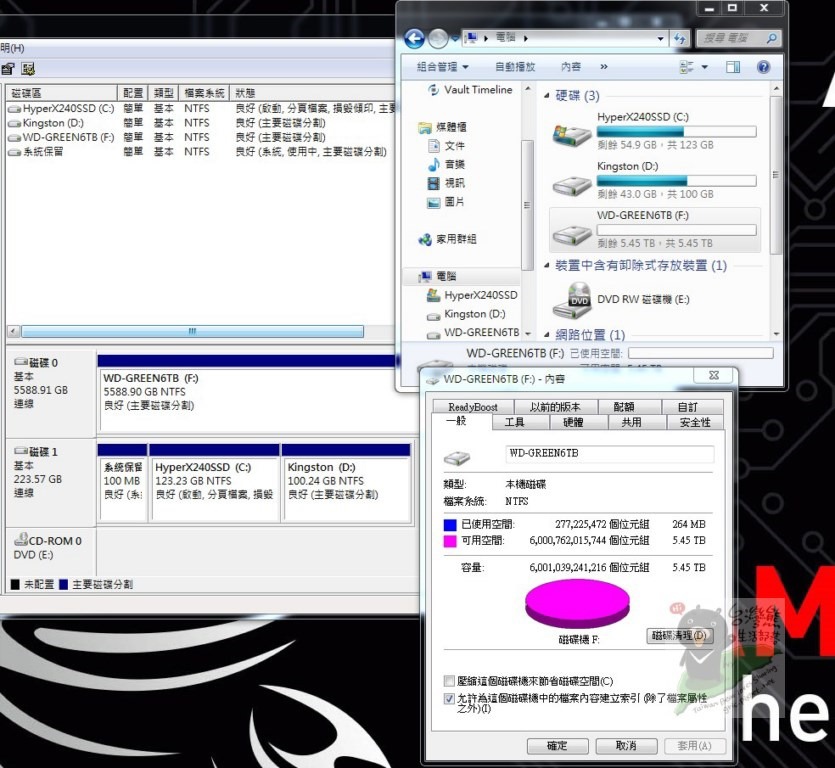This screenshot has height=768, width=835.
Task: Click the drive name field WD-GREEN6TB
Action: [609, 453]
